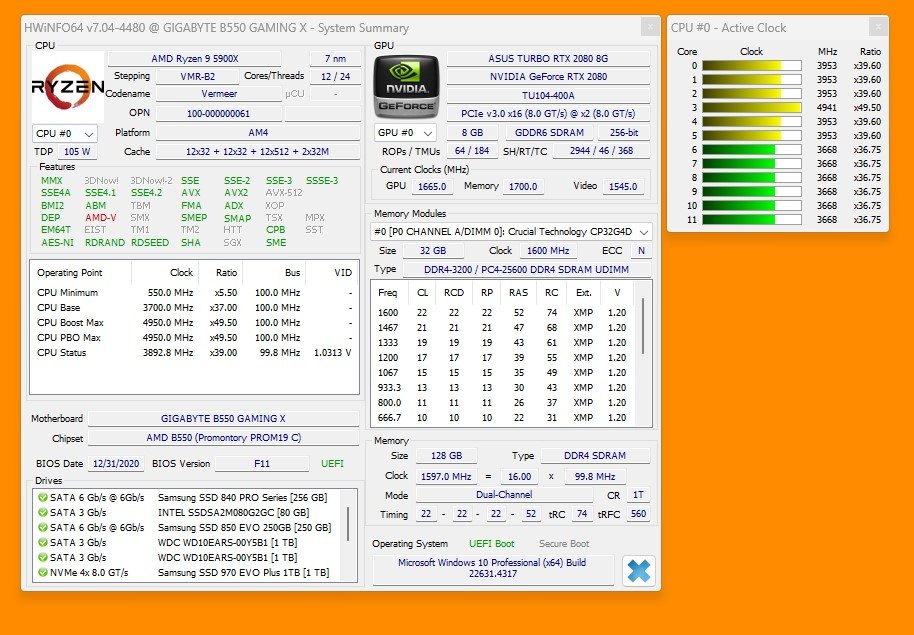
Task: Click Core 6 green clock bar
Action: coord(751,149)
